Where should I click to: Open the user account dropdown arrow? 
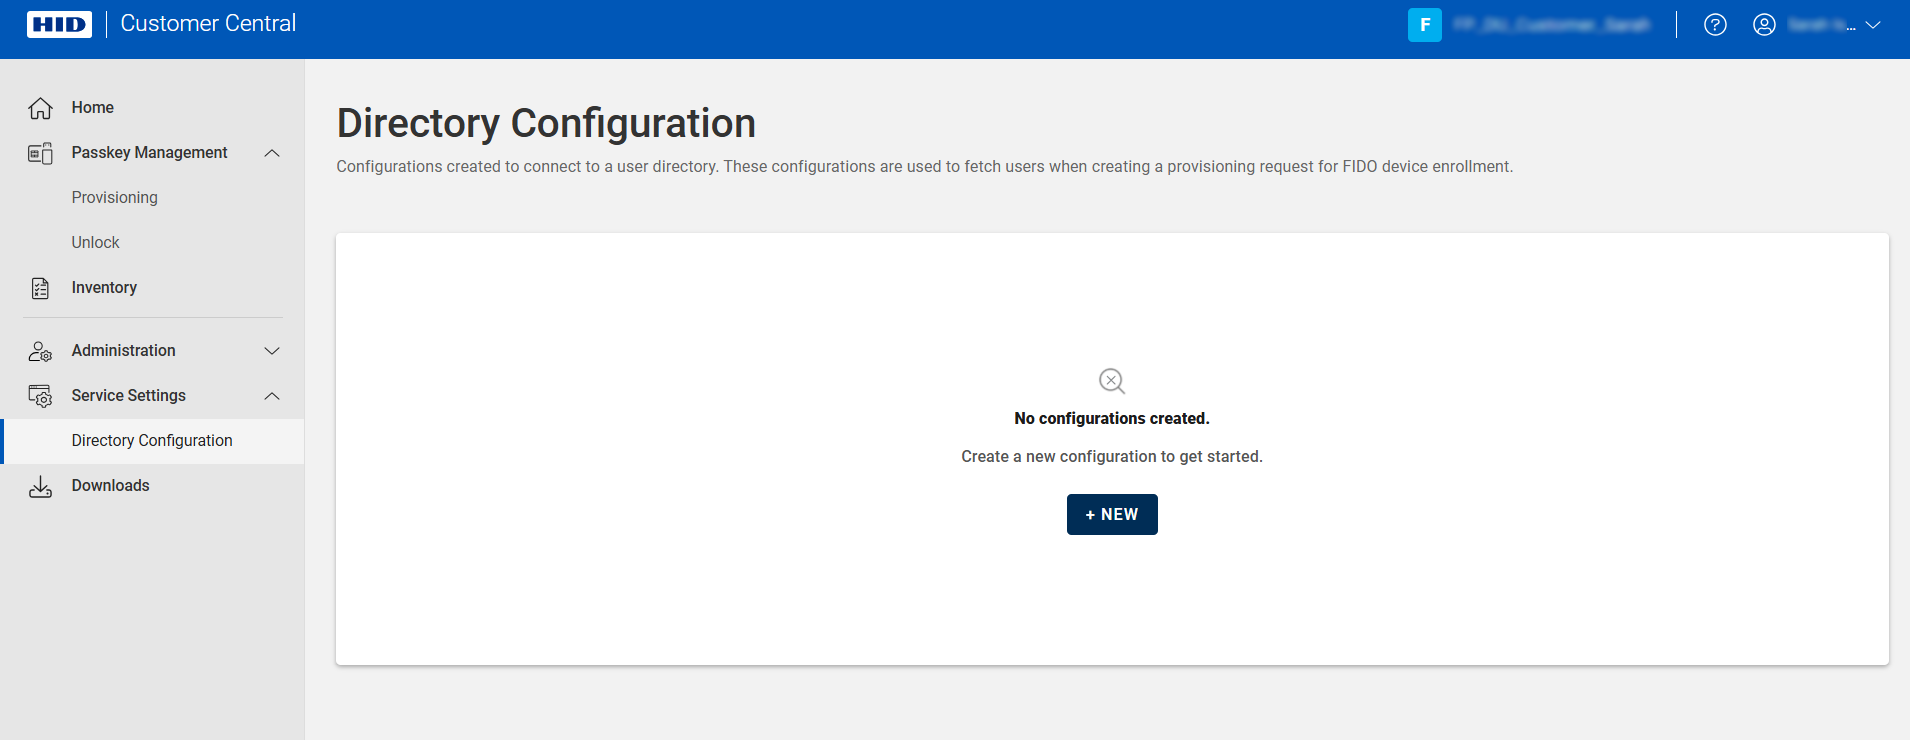(1873, 25)
